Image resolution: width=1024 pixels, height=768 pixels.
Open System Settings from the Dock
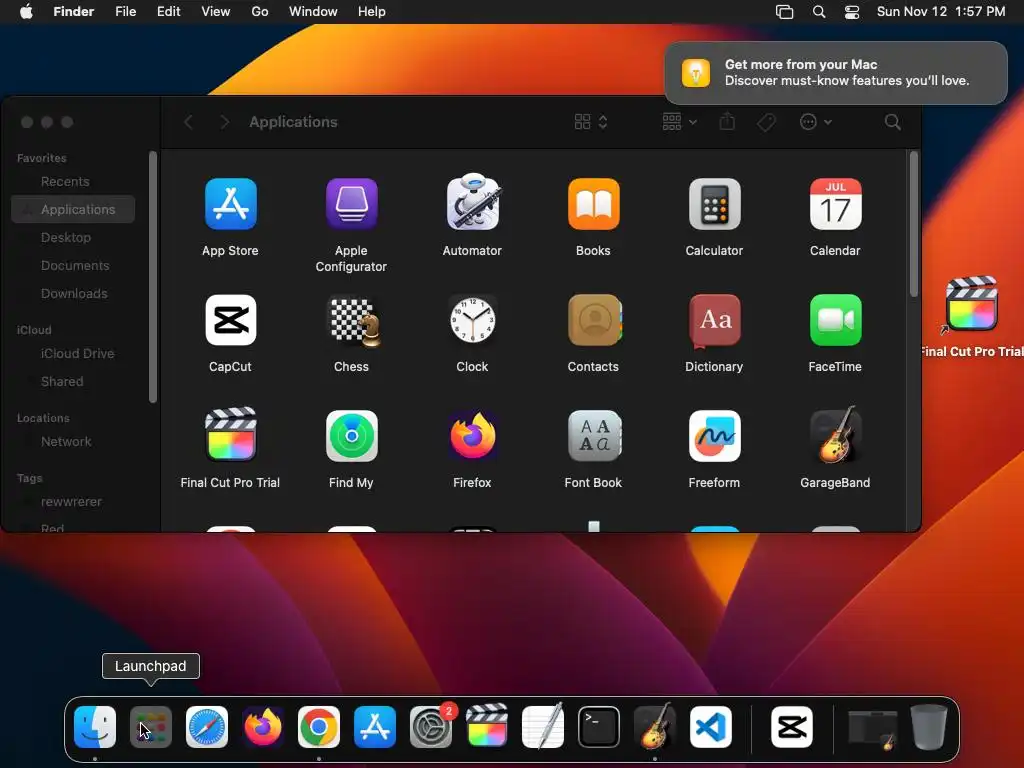[x=431, y=727]
